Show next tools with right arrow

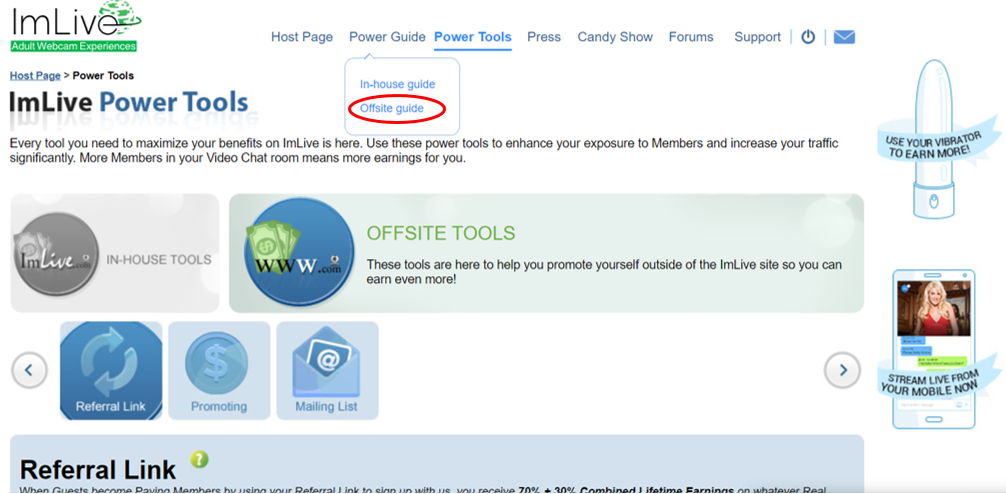click(842, 370)
